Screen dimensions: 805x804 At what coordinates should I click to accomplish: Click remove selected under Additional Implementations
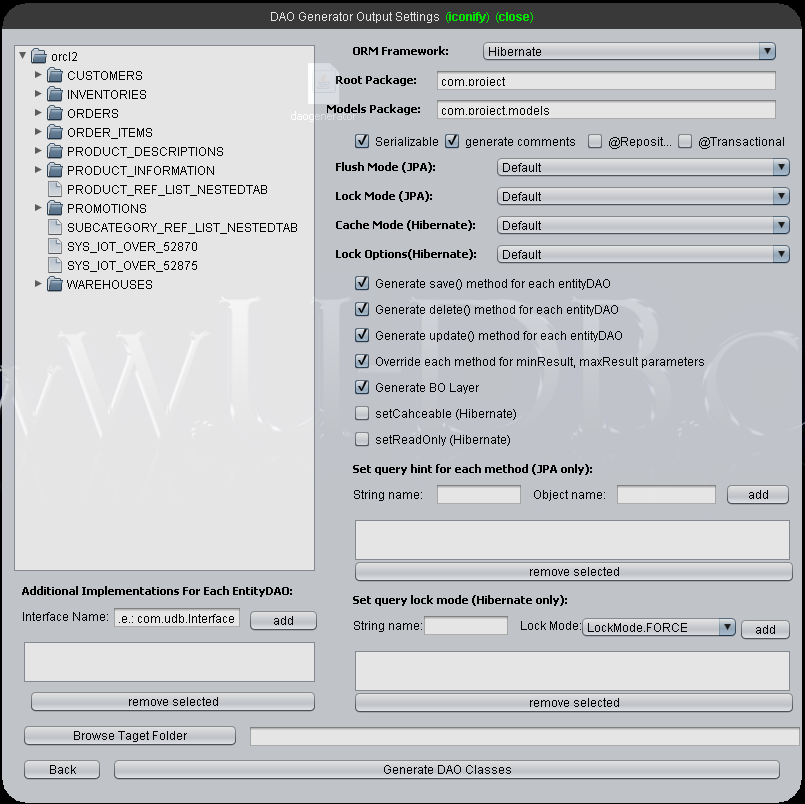tap(173, 701)
